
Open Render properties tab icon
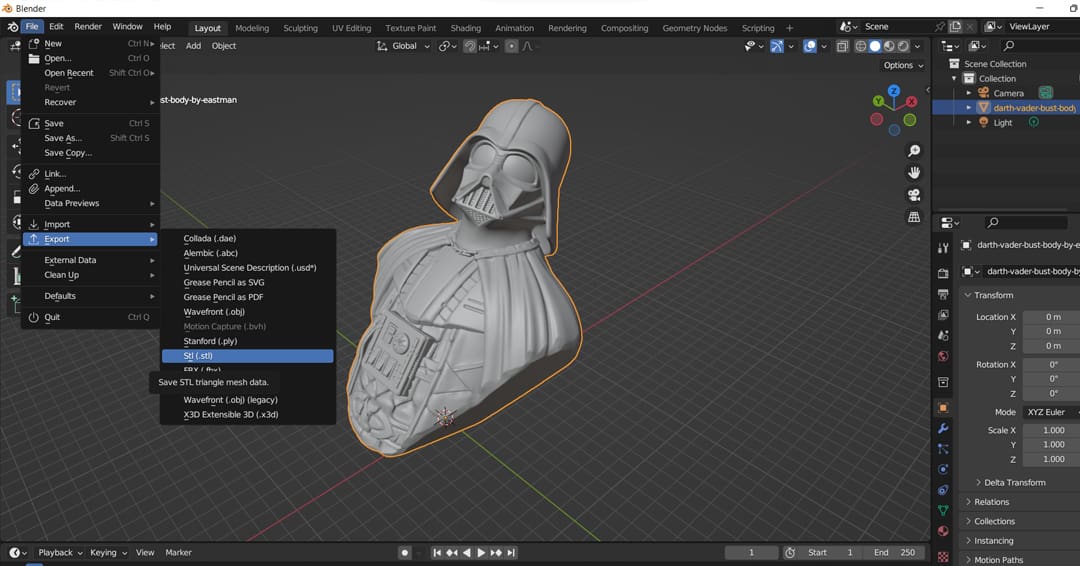click(943, 273)
